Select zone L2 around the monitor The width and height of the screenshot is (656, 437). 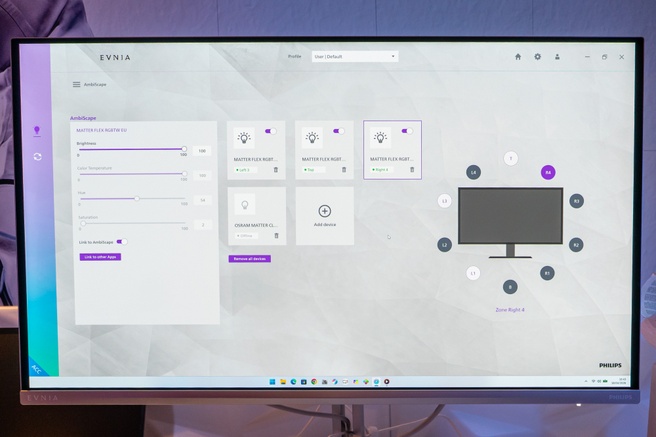(444, 245)
